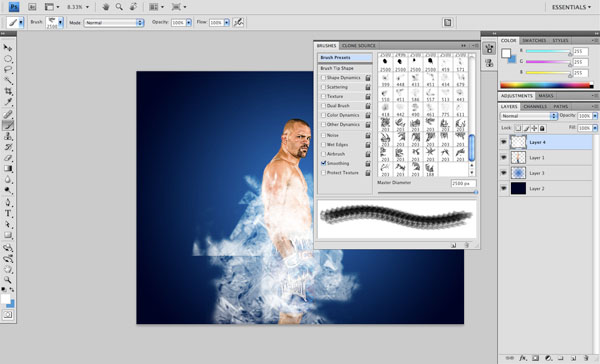
Task: Click the Master Diameter value field
Action: point(463,184)
